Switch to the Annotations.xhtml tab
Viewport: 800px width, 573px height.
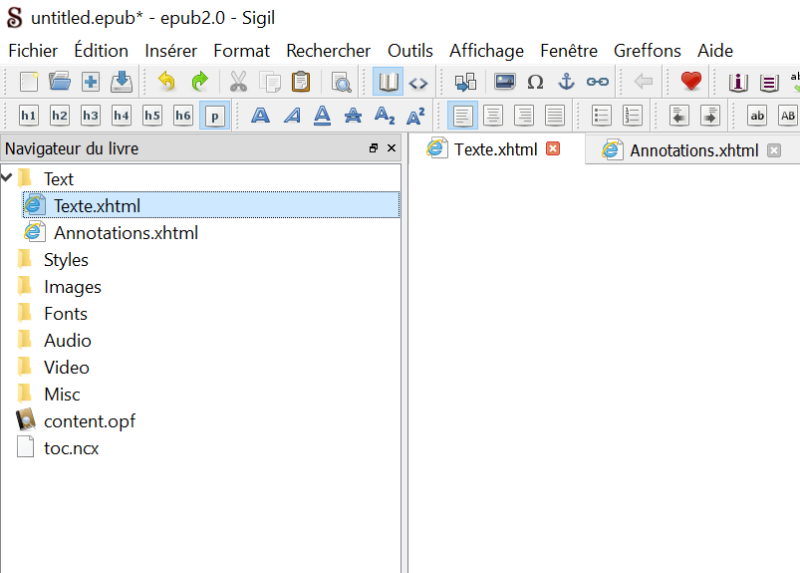(692, 150)
